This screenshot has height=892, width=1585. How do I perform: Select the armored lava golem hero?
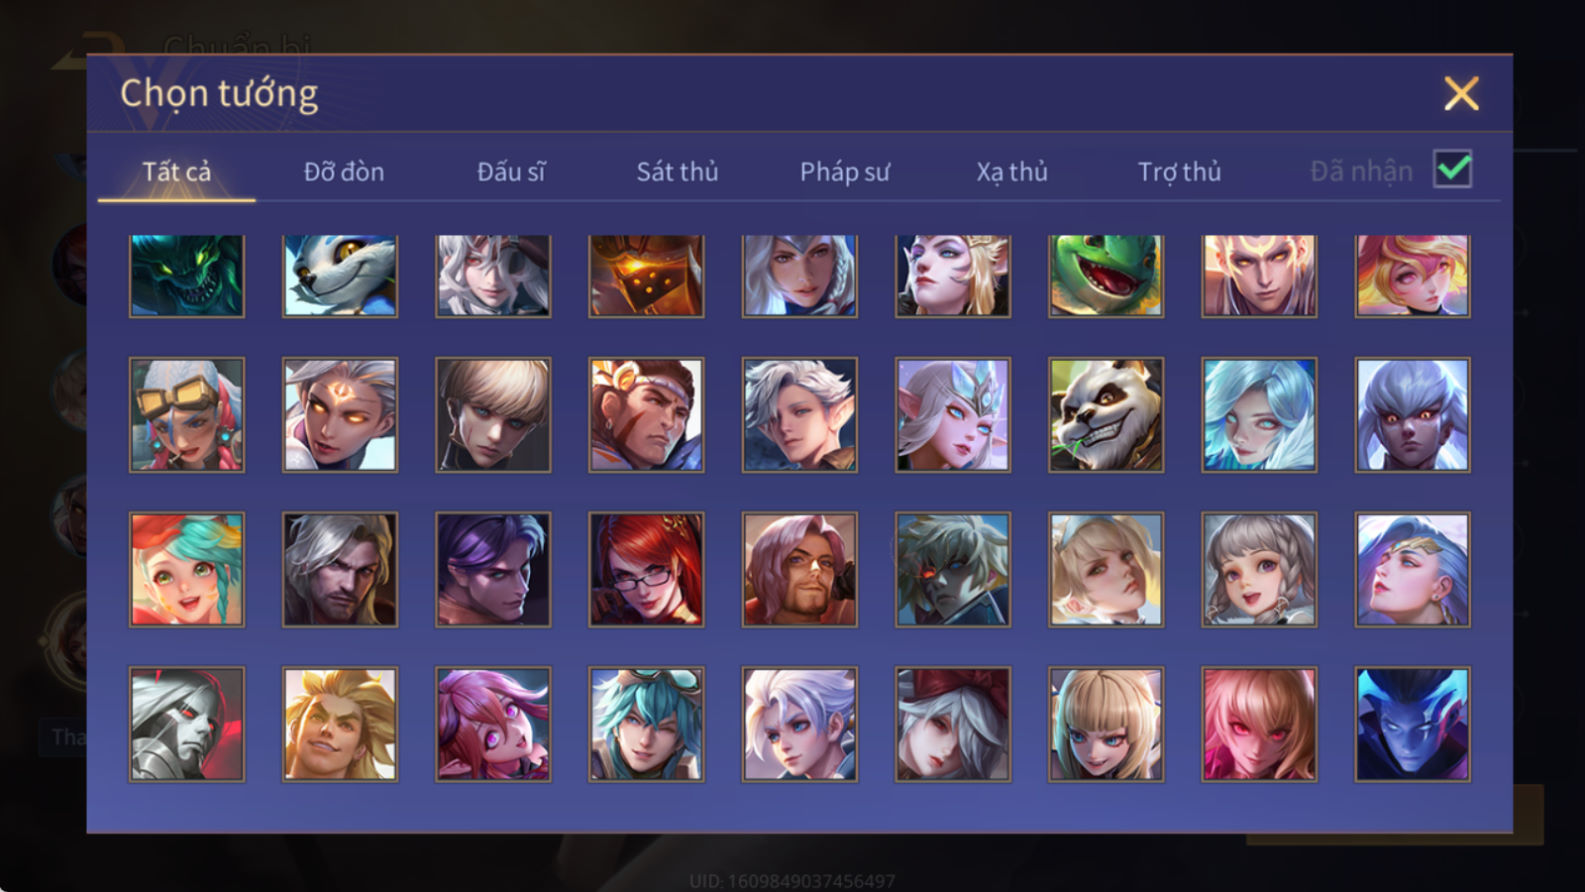(x=646, y=276)
